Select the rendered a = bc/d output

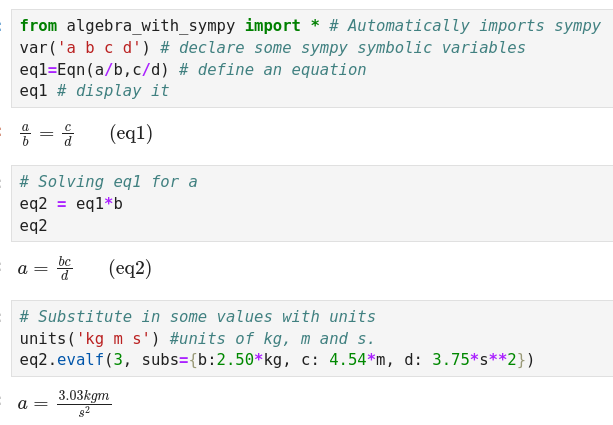45,269
